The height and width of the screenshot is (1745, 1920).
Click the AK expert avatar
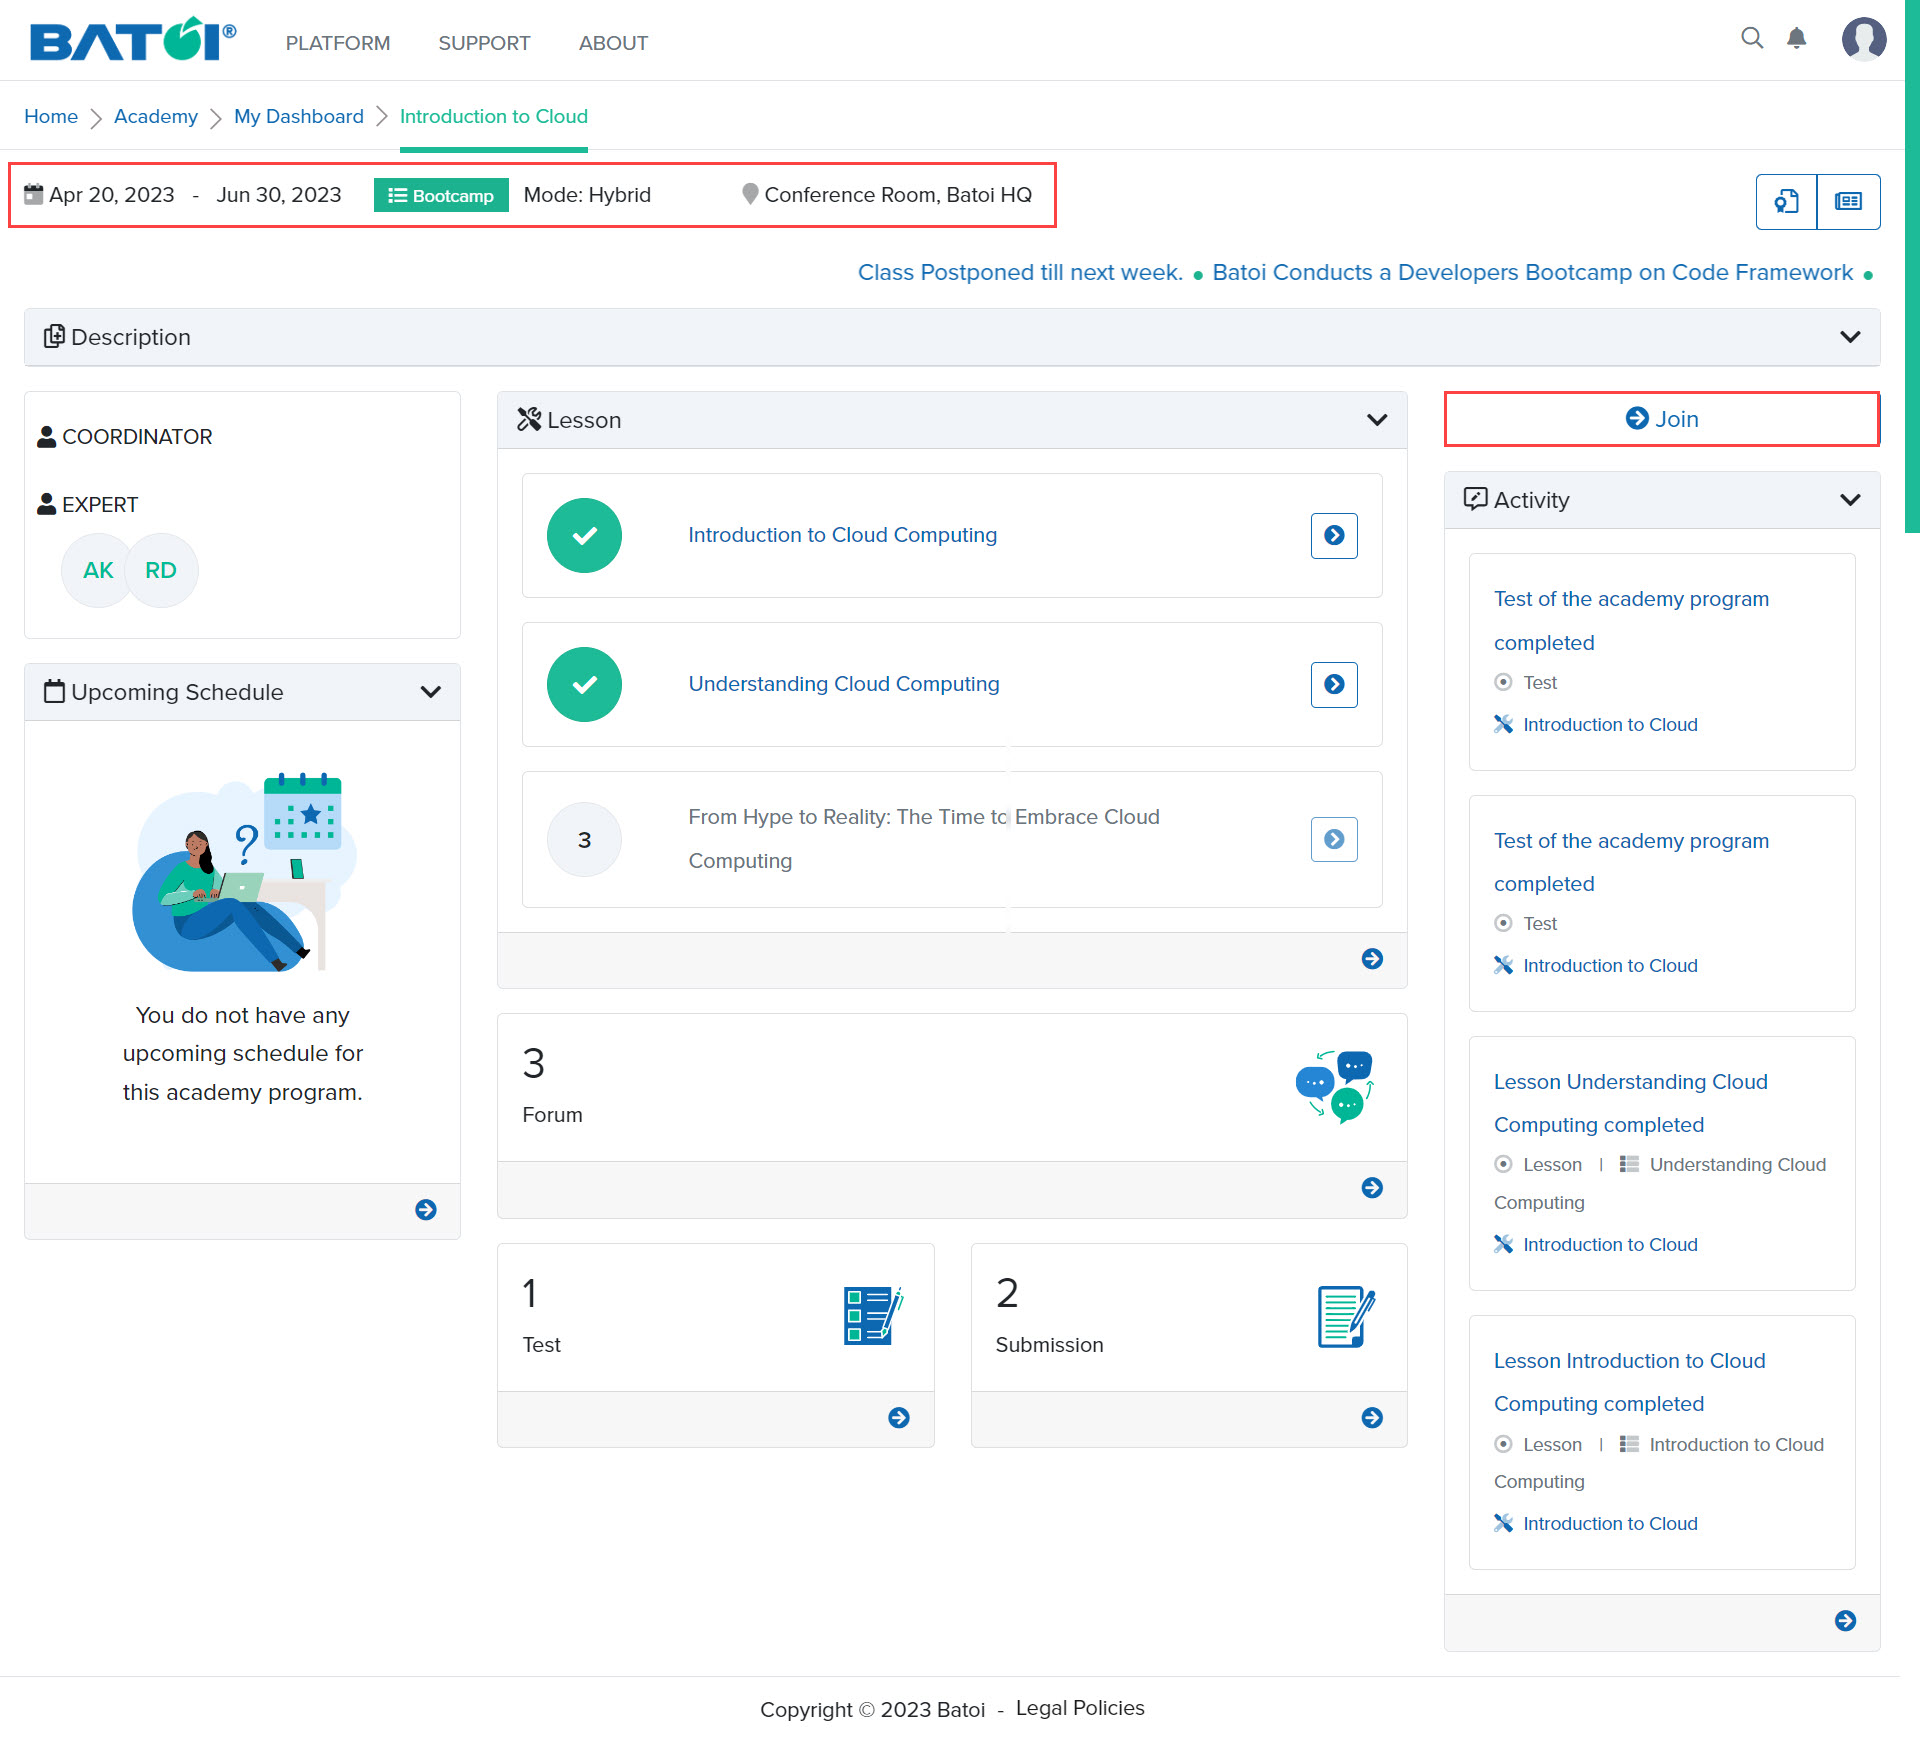tap(98, 570)
